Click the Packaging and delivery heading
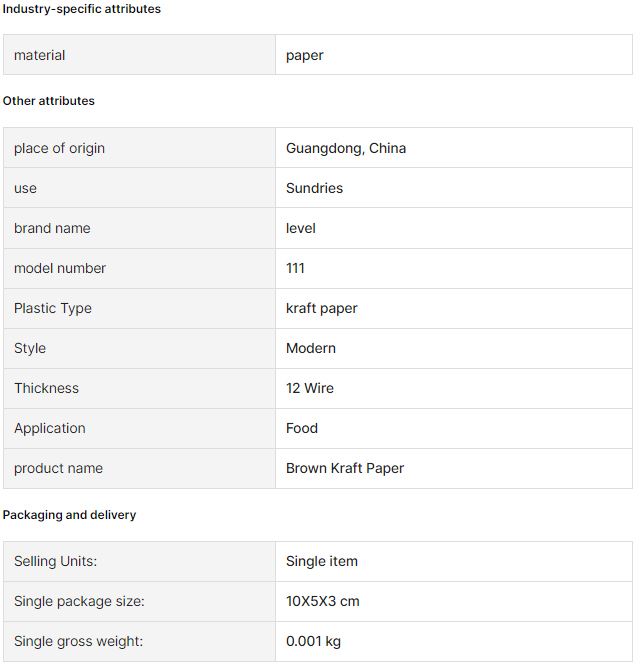This screenshot has height=668, width=636. click(69, 515)
